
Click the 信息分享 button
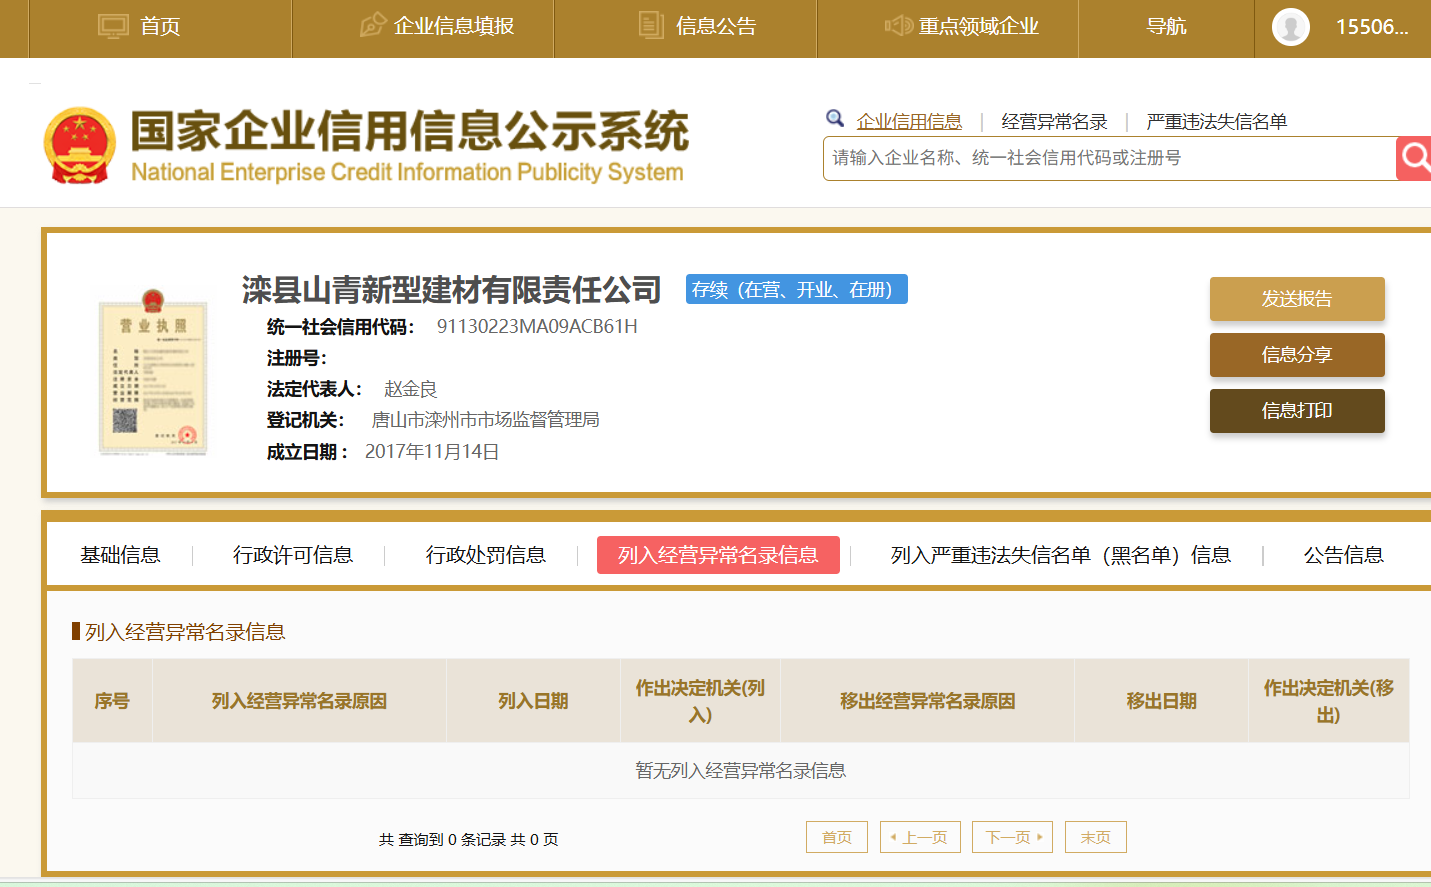1296,355
